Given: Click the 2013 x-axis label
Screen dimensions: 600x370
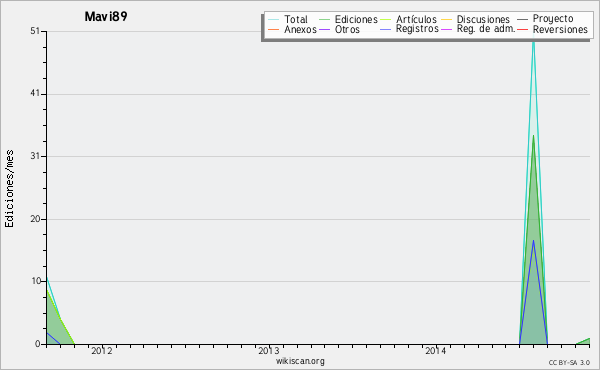Looking at the screenshot, I should click(269, 351).
